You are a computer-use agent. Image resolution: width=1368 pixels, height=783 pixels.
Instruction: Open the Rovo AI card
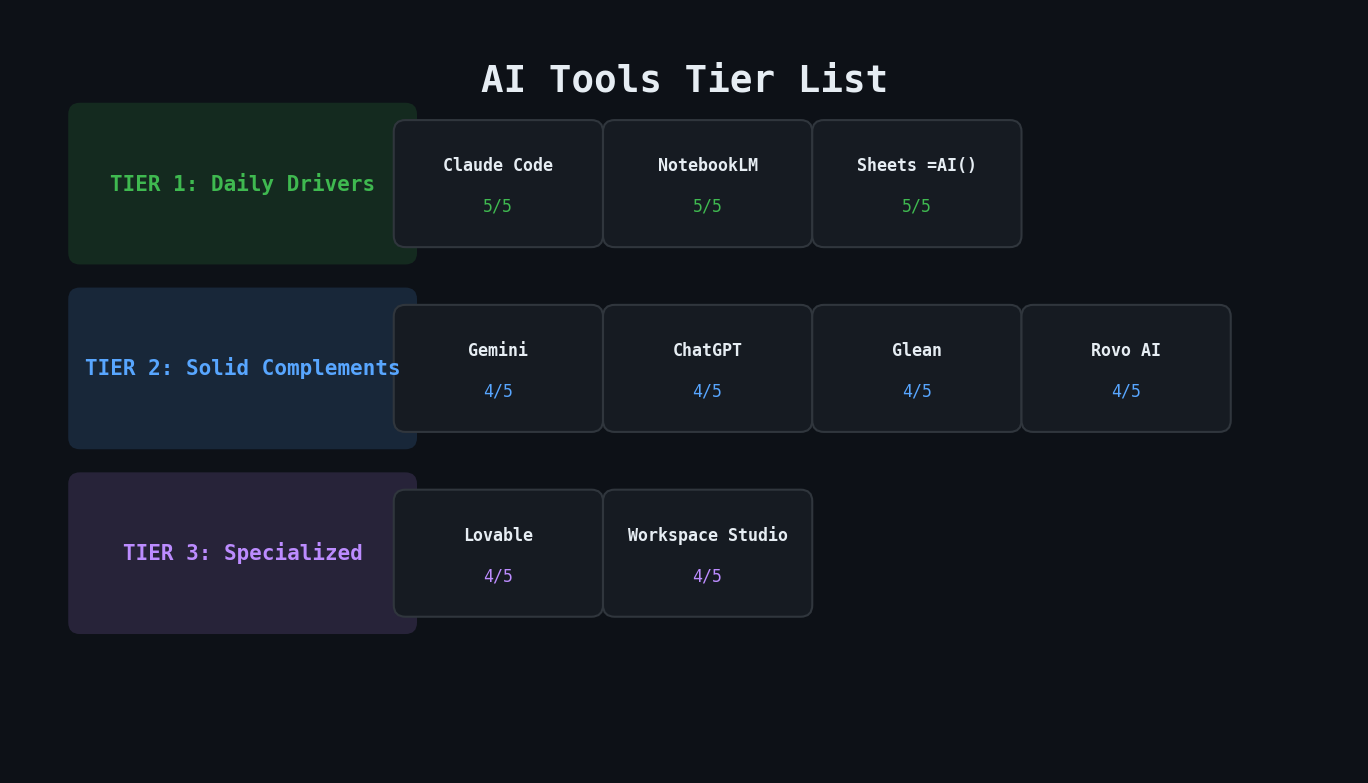[1126, 368]
